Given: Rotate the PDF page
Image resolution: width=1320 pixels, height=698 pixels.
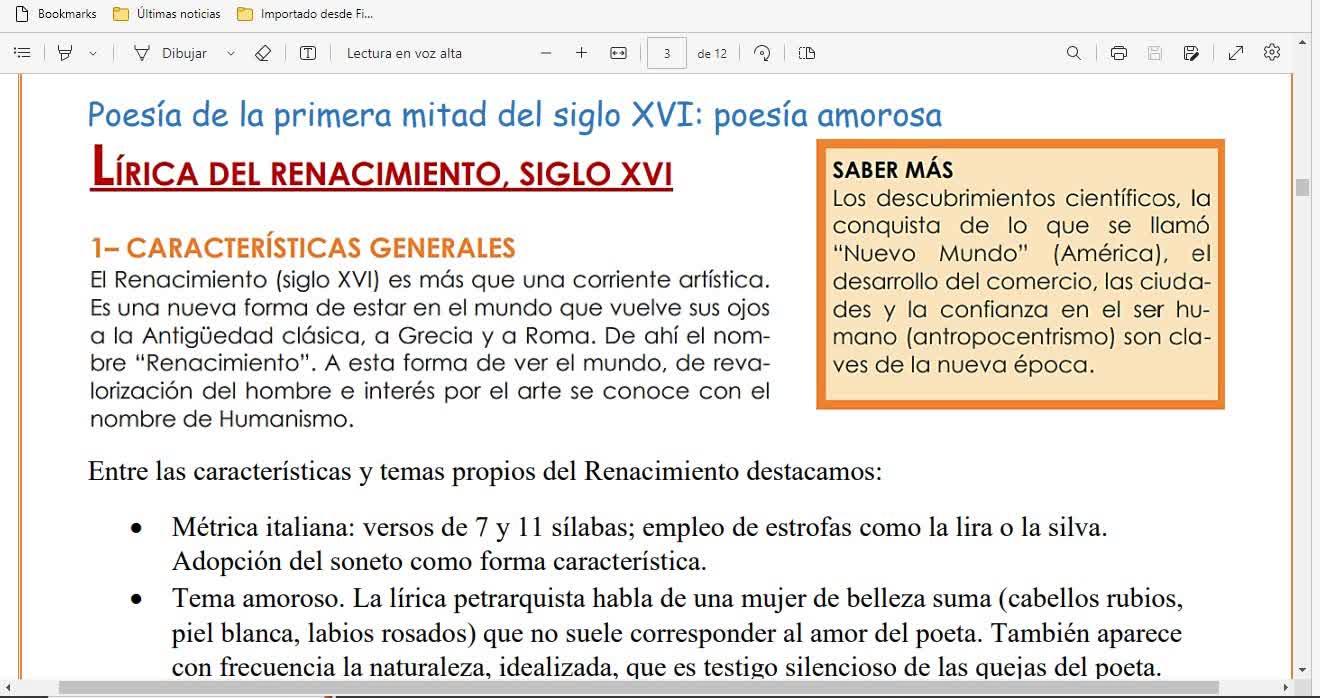Looking at the screenshot, I should [x=762, y=53].
